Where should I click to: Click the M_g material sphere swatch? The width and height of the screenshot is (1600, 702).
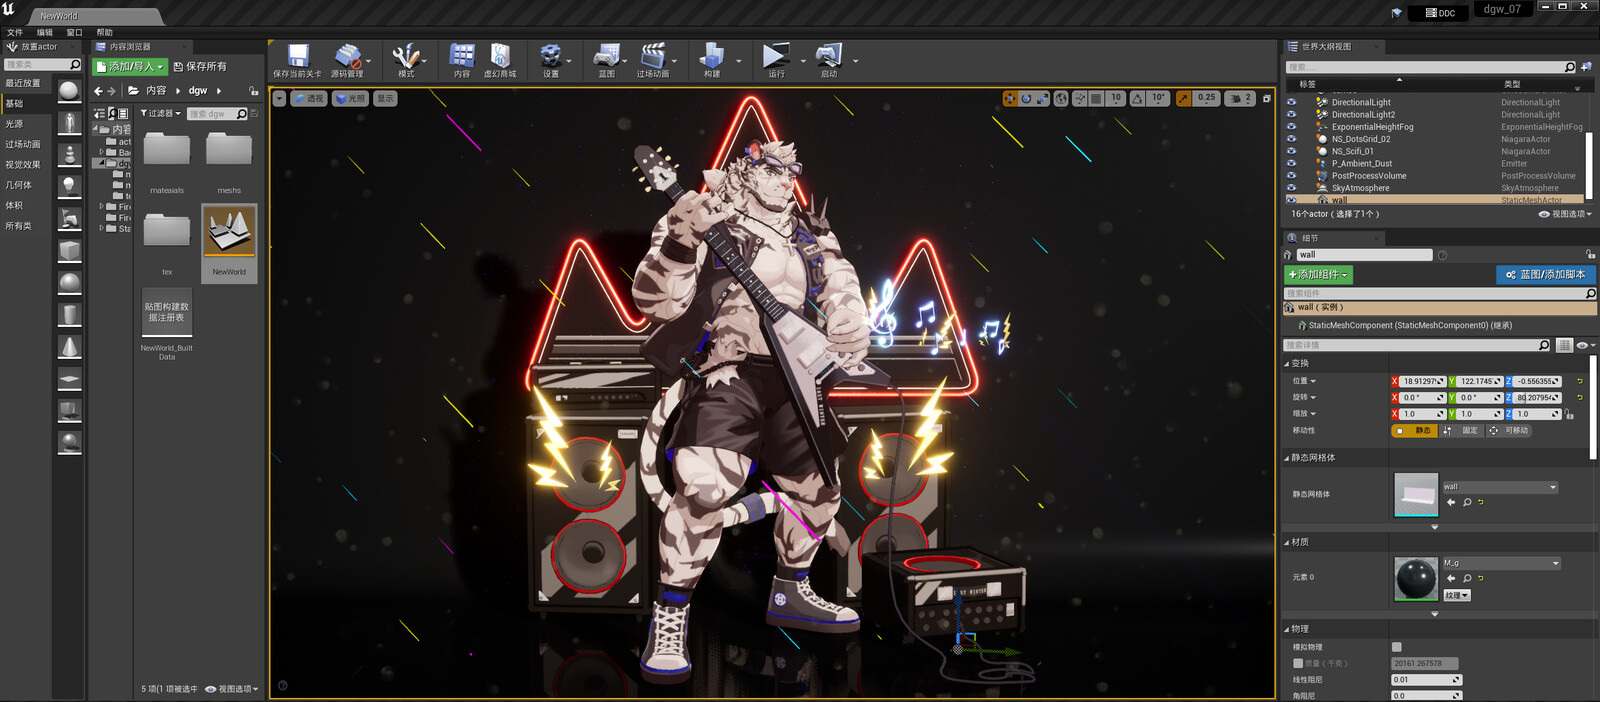[1416, 579]
